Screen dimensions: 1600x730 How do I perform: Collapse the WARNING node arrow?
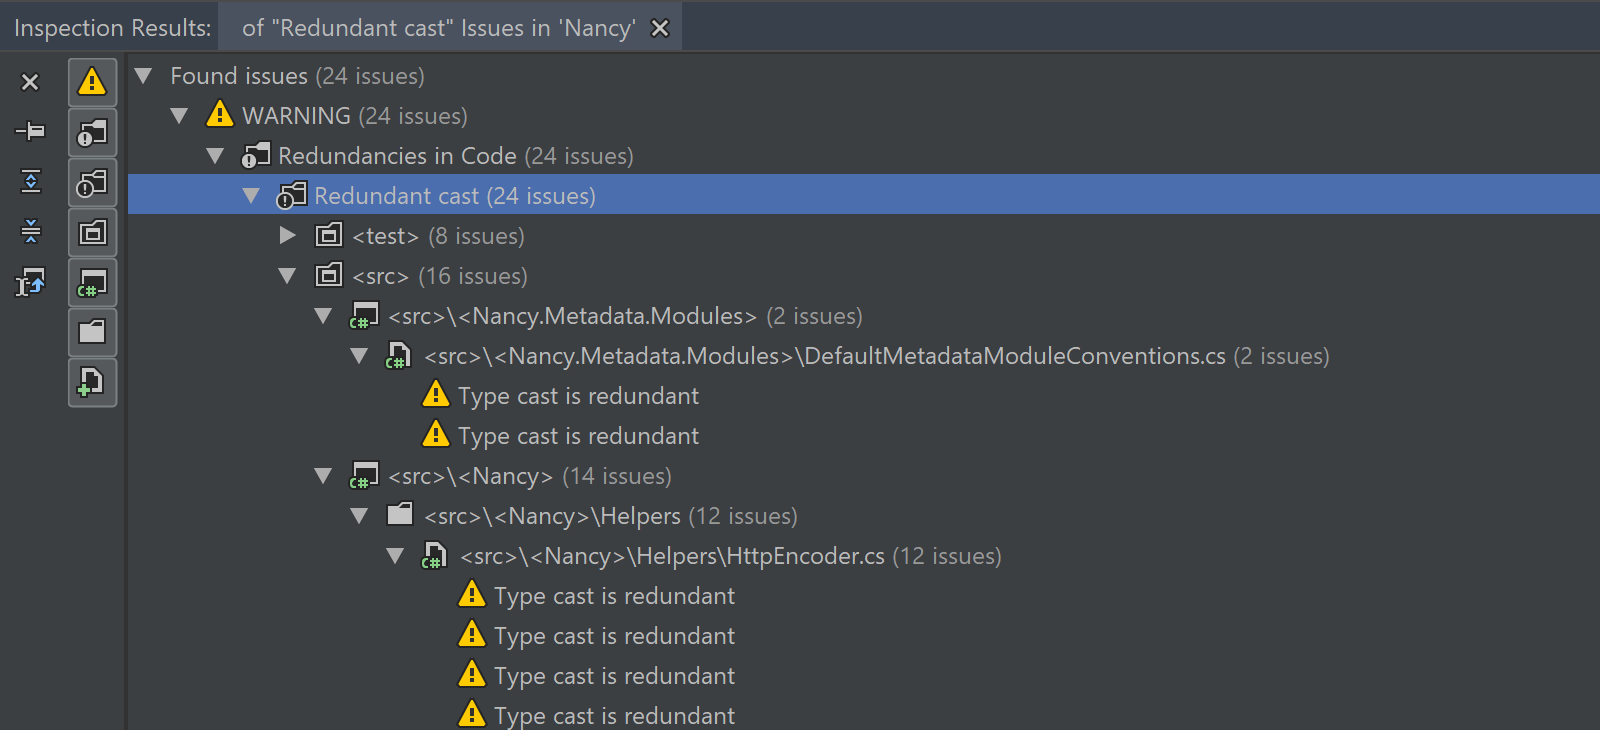tap(179, 116)
